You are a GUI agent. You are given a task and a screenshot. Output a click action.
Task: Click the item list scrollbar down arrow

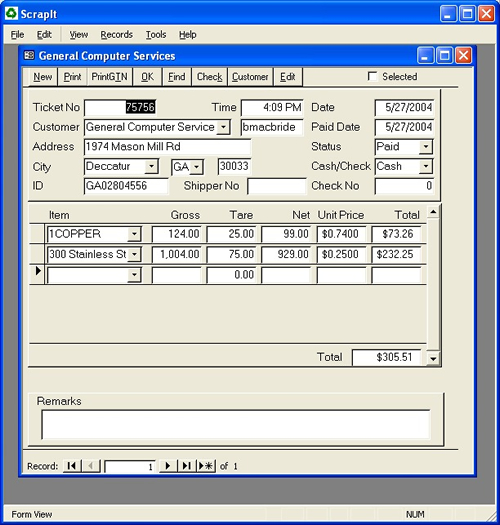point(433,359)
